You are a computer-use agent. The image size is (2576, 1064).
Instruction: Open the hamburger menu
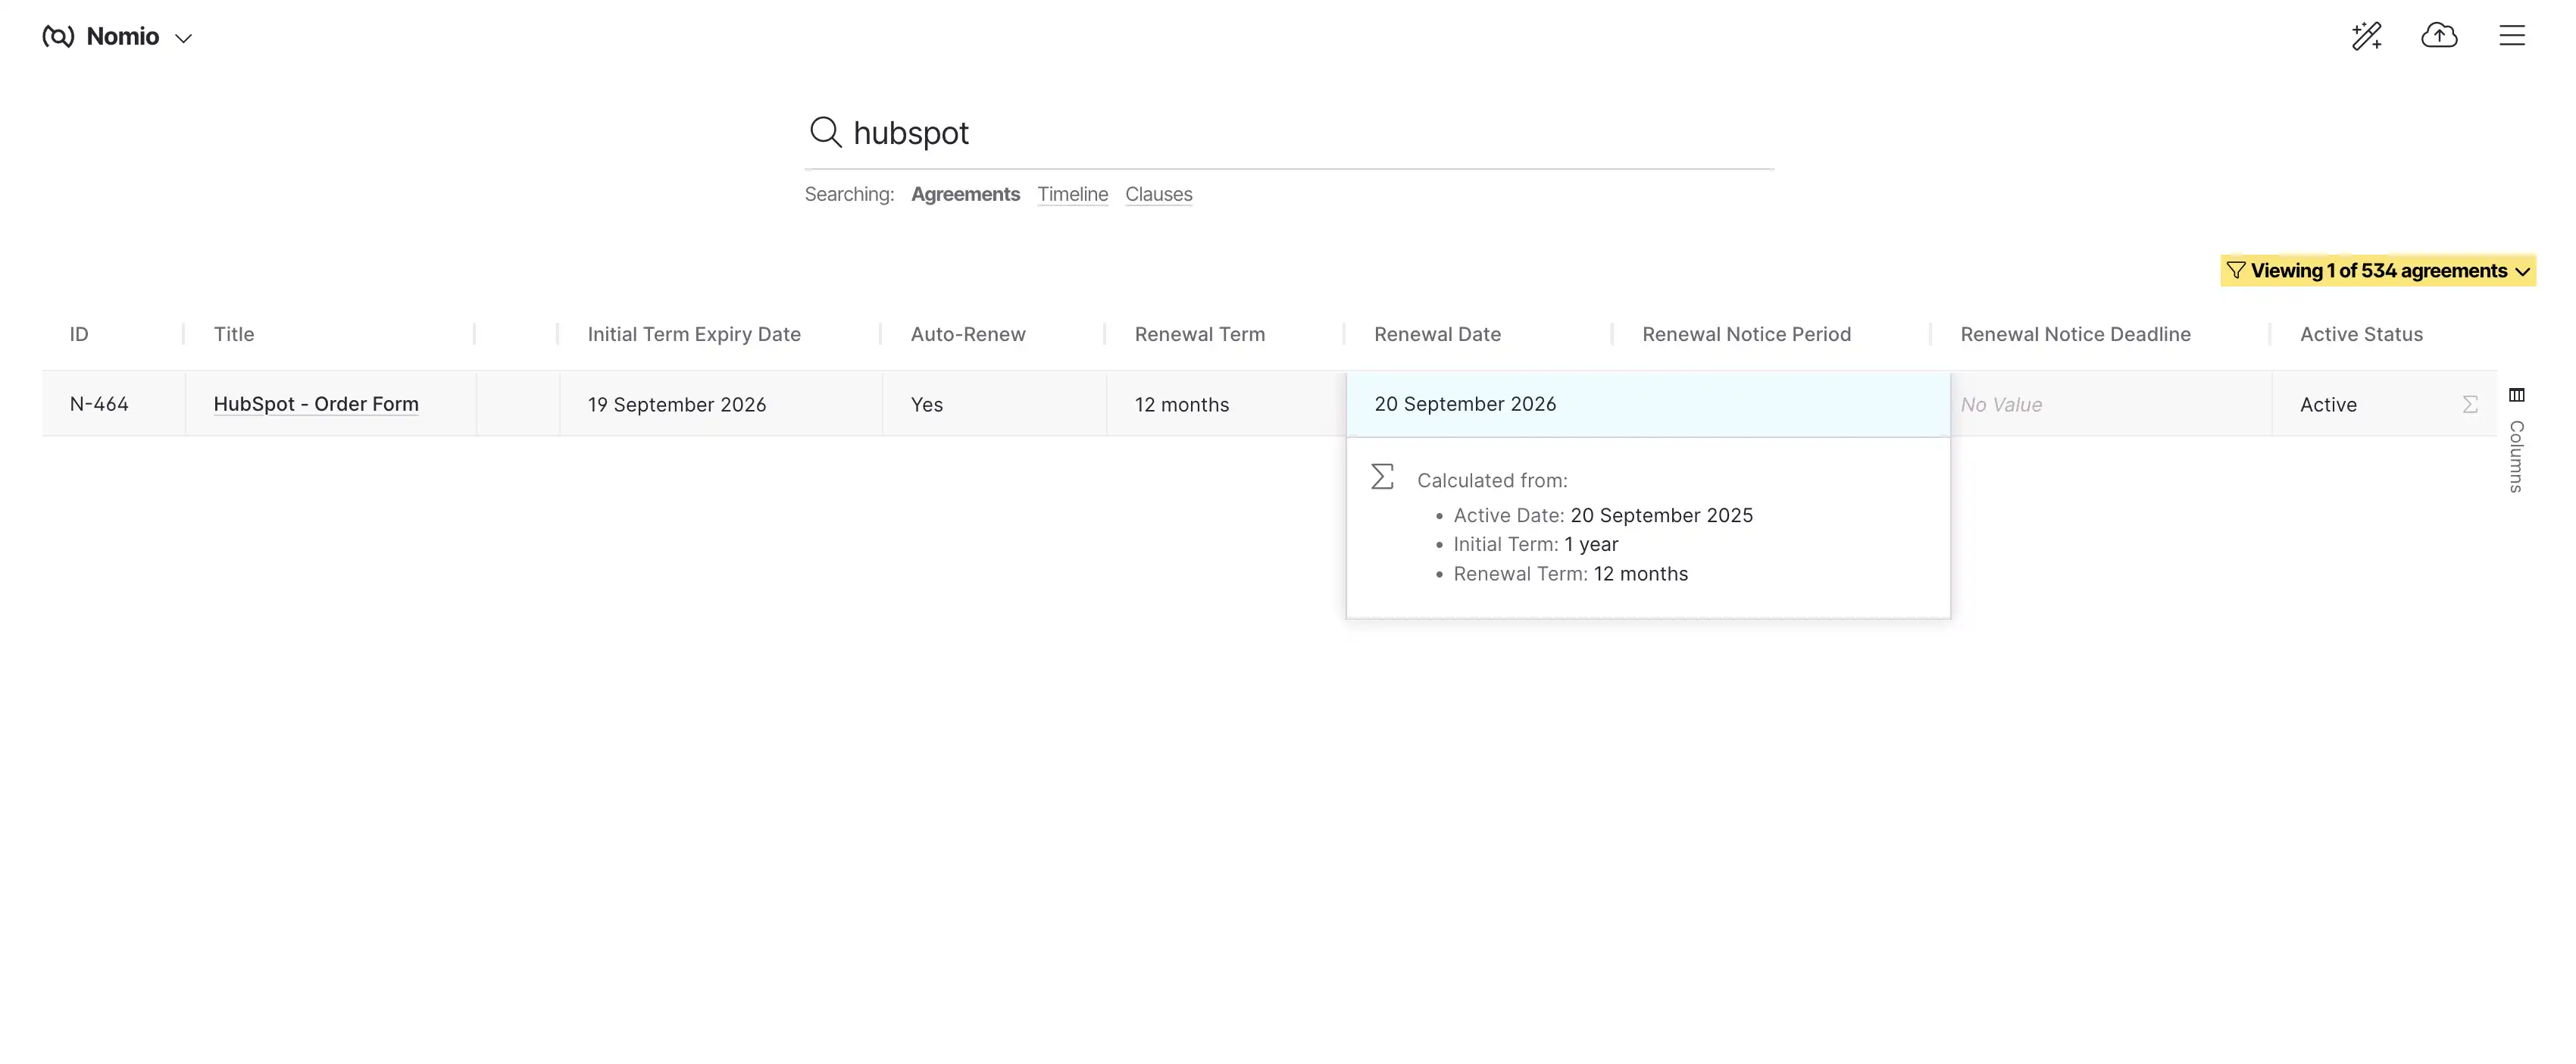[x=2512, y=36]
